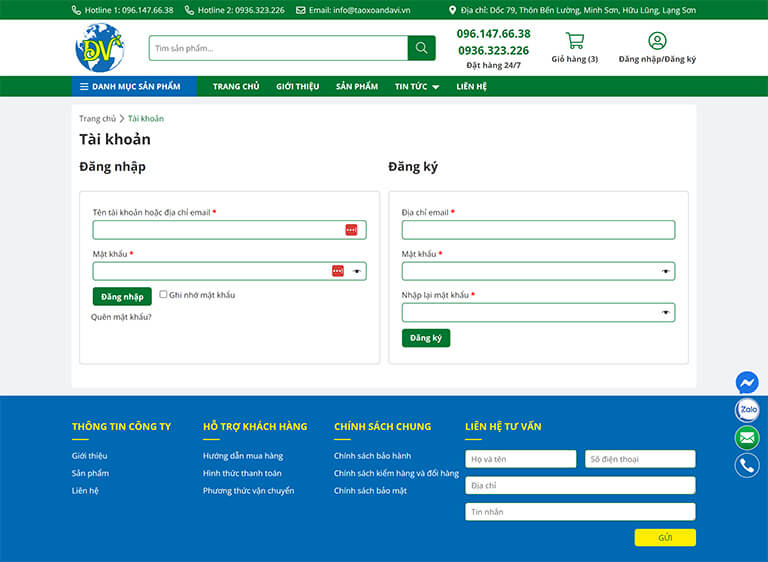This screenshot has height=562, width=768.
Task: Open the shopping cart icon
Action: (x=575, y=41)
